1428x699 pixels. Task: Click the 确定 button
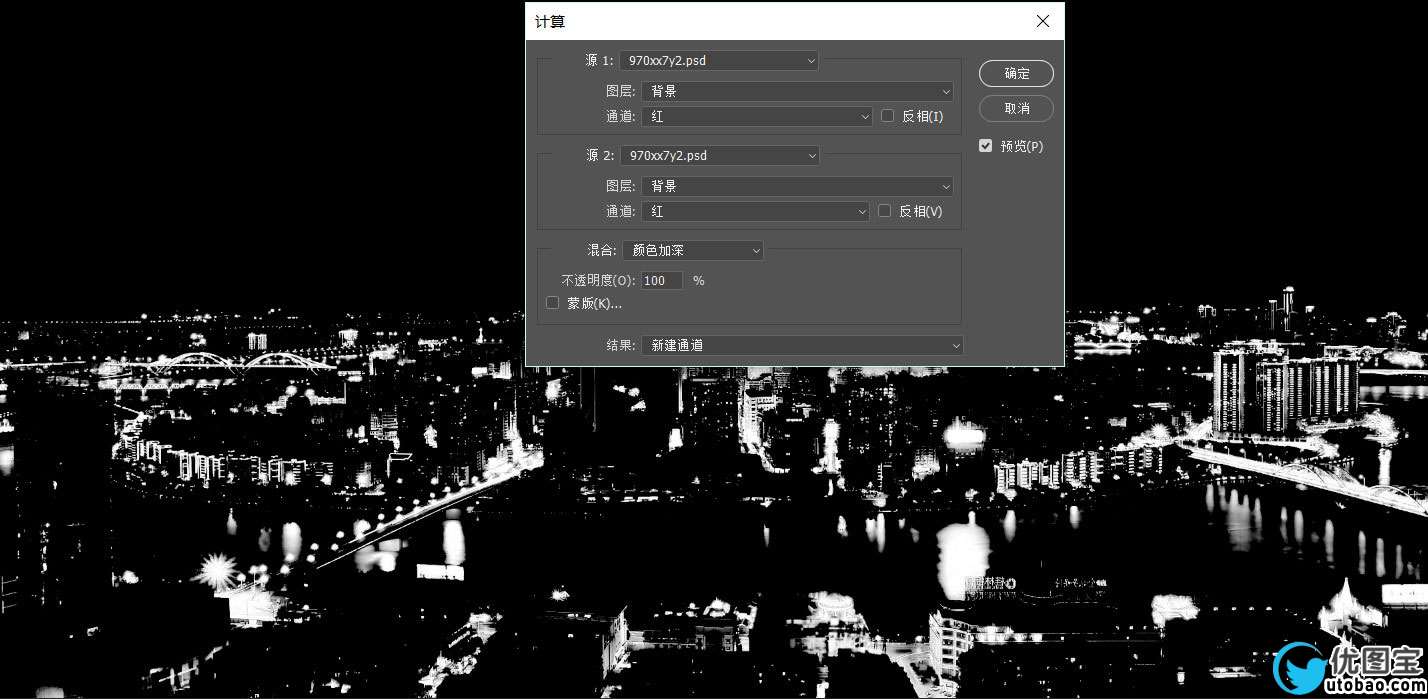tap(1016, 73)
